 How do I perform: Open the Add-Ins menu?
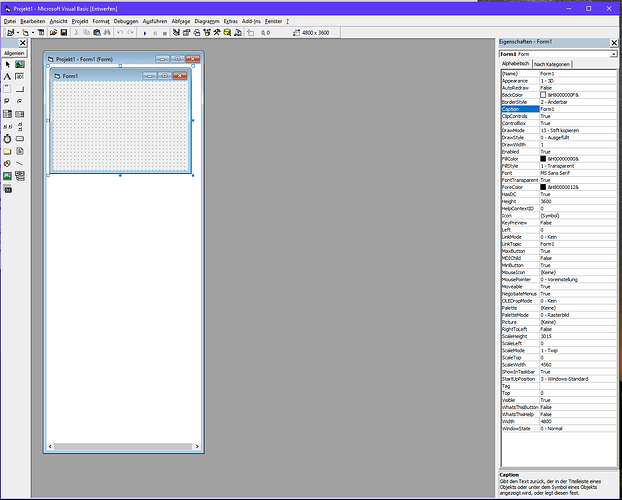point(251,21)
